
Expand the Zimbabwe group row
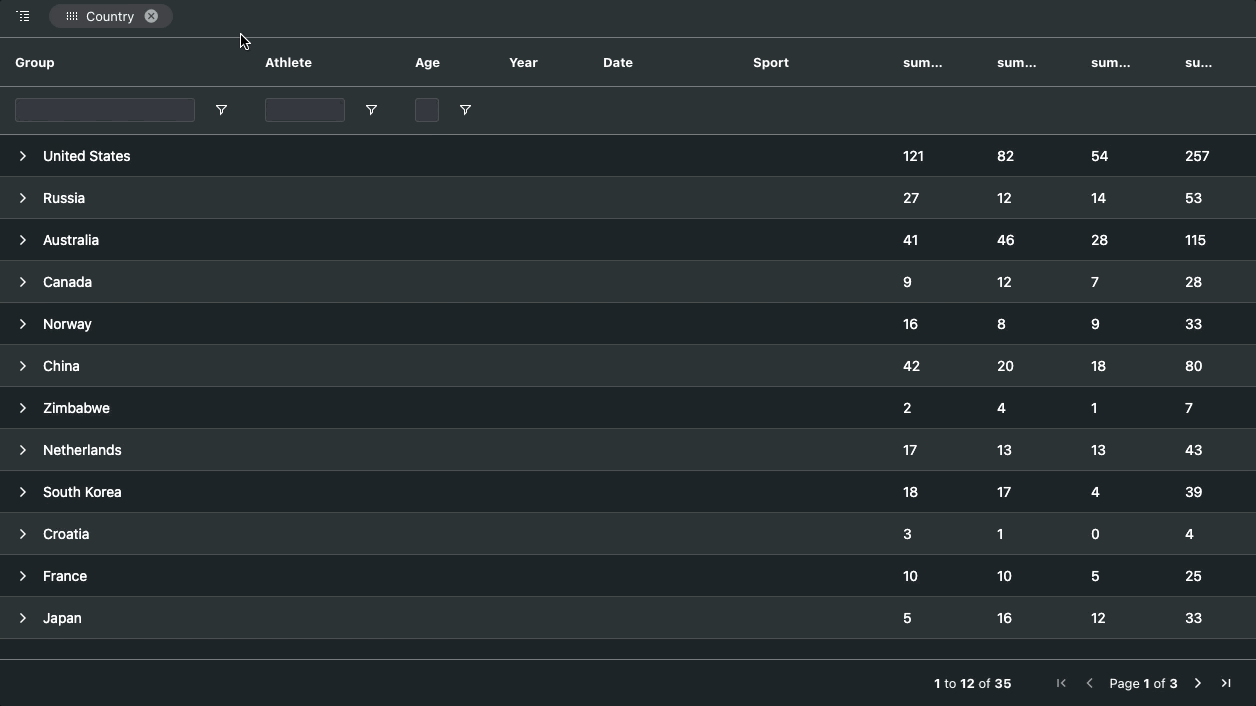click(23, 408)
